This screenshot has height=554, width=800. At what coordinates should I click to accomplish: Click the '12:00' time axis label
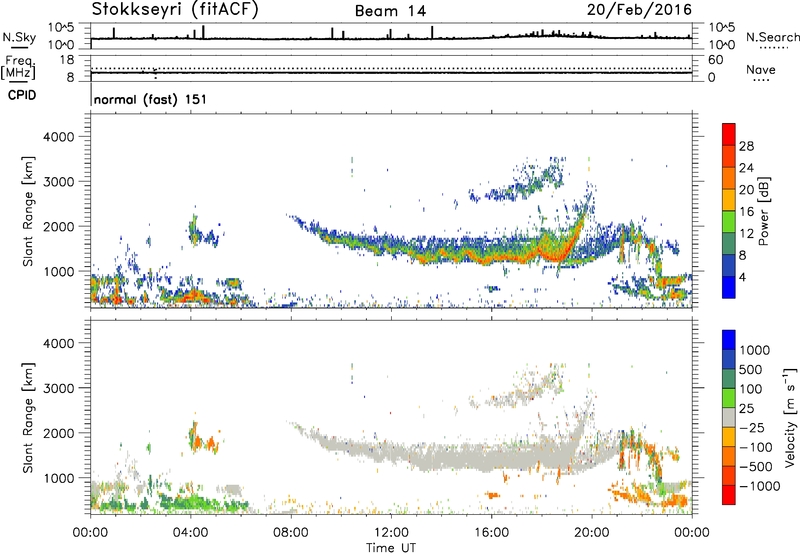[x=391, y=532]
